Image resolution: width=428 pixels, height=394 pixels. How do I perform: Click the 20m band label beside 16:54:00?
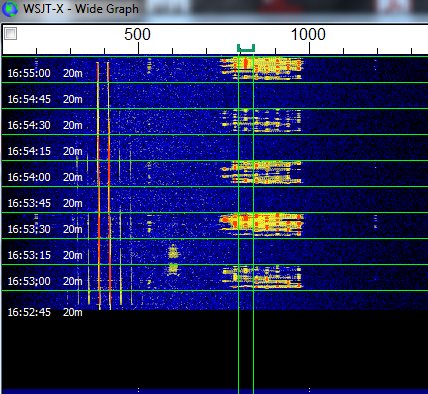[73, 177]
